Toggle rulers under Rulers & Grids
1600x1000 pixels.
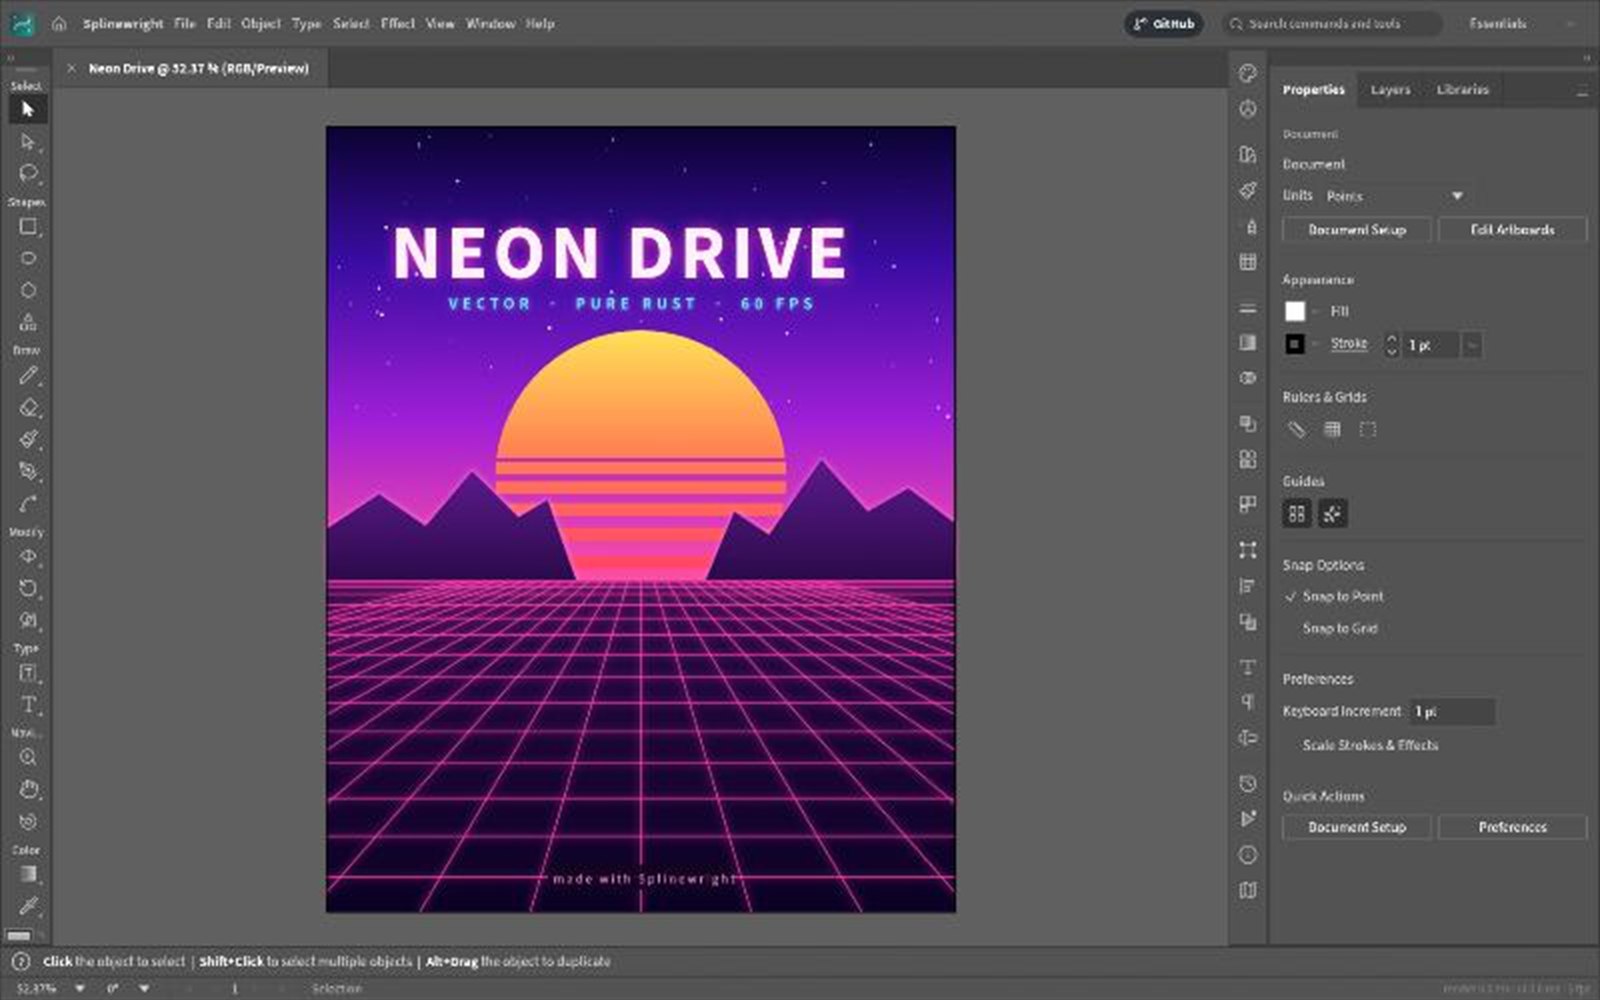click(x=1296, y=429)
